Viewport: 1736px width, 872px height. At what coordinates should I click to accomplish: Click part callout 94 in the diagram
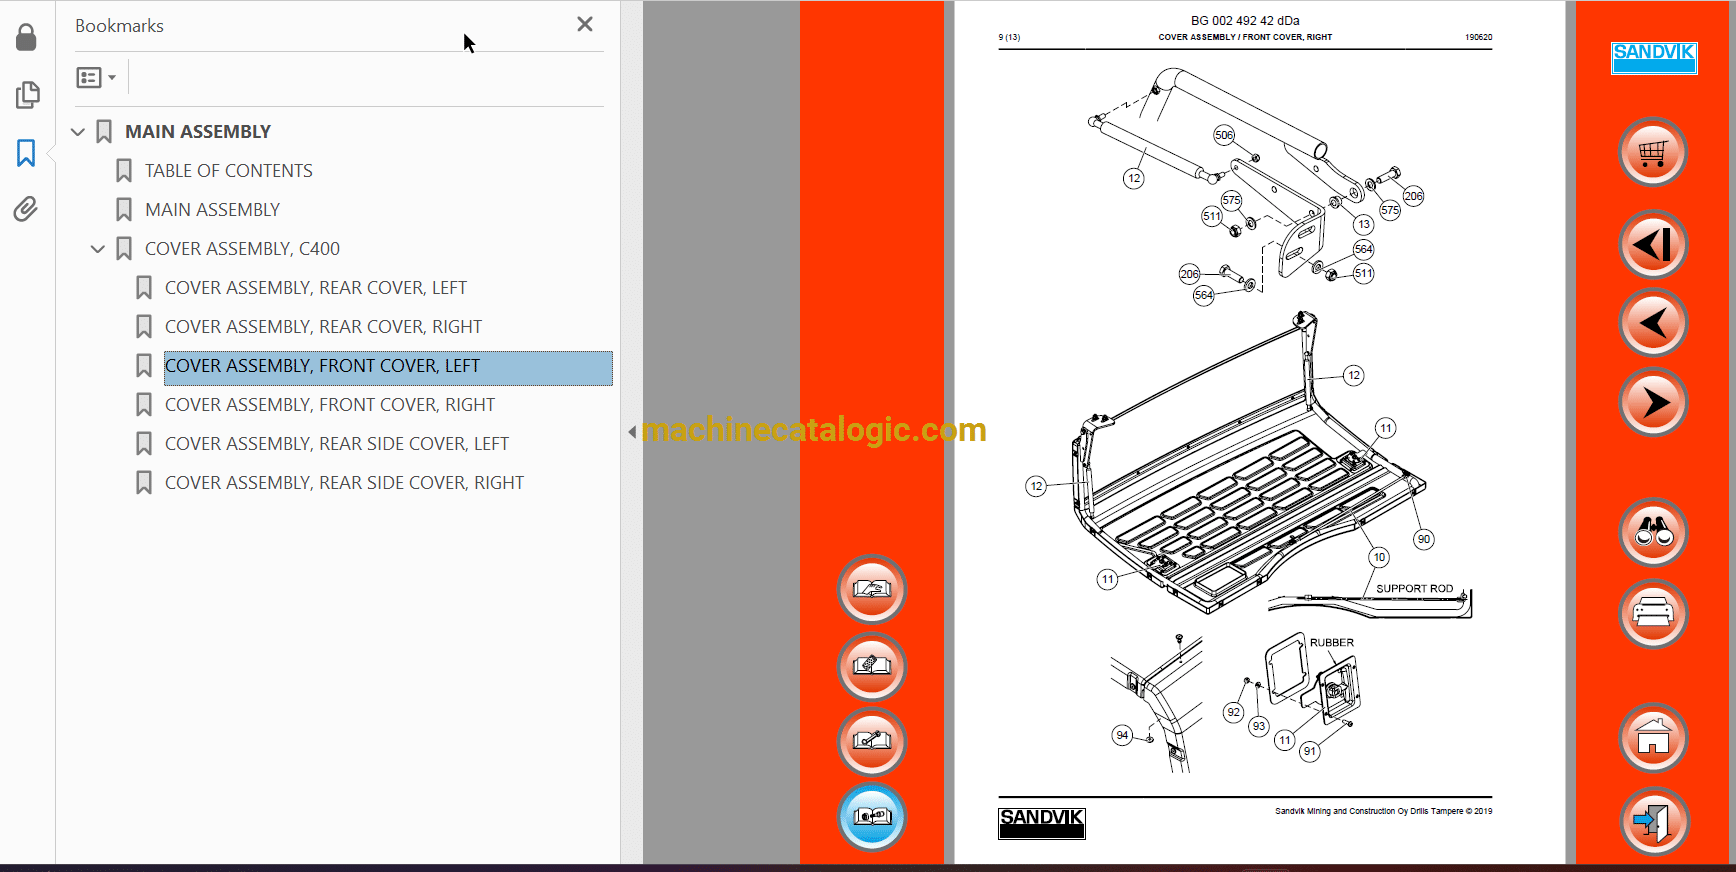pyautogui.click(x=1123, y=735)
